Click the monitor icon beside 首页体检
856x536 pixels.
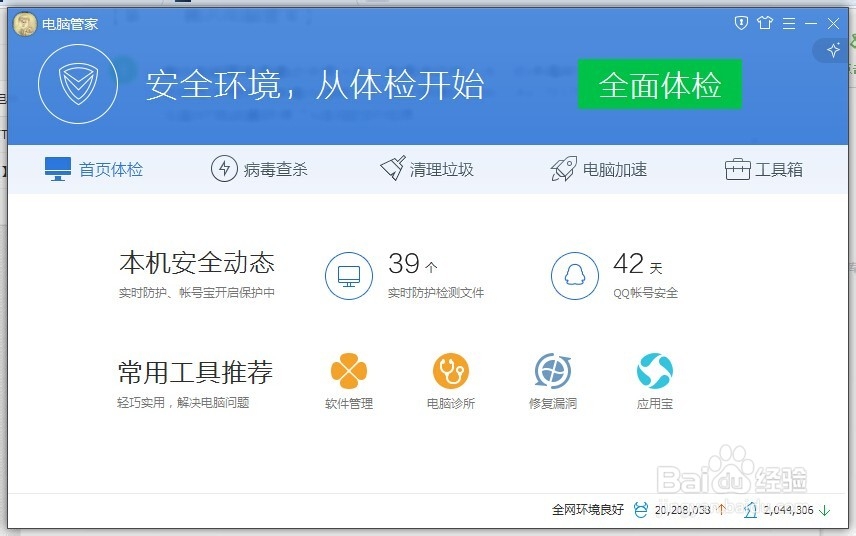point(58,169)
